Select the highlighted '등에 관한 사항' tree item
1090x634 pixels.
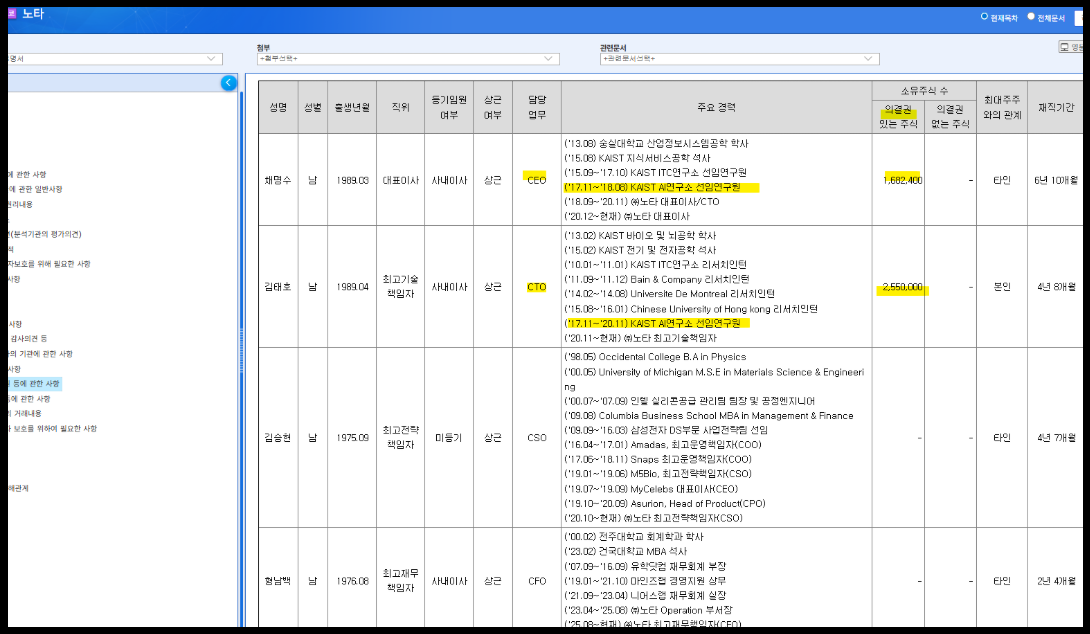coord(35,384)
